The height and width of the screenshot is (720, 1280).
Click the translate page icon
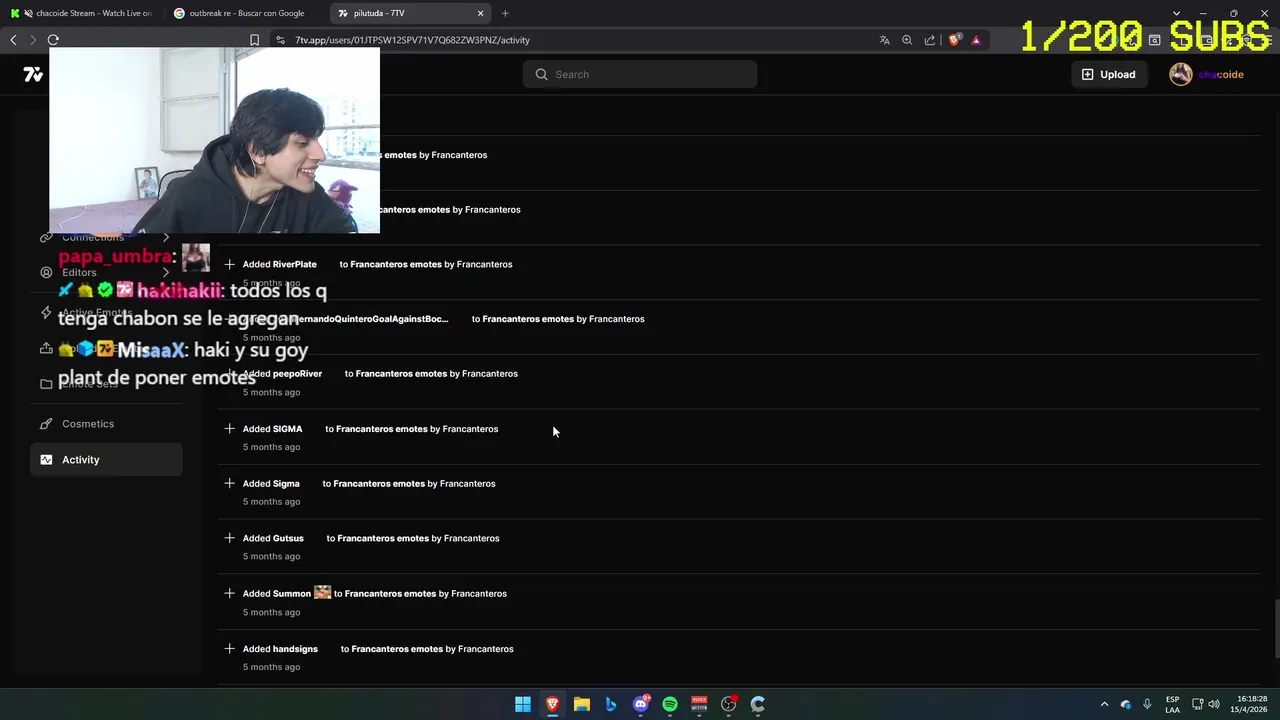click(884, 40)
